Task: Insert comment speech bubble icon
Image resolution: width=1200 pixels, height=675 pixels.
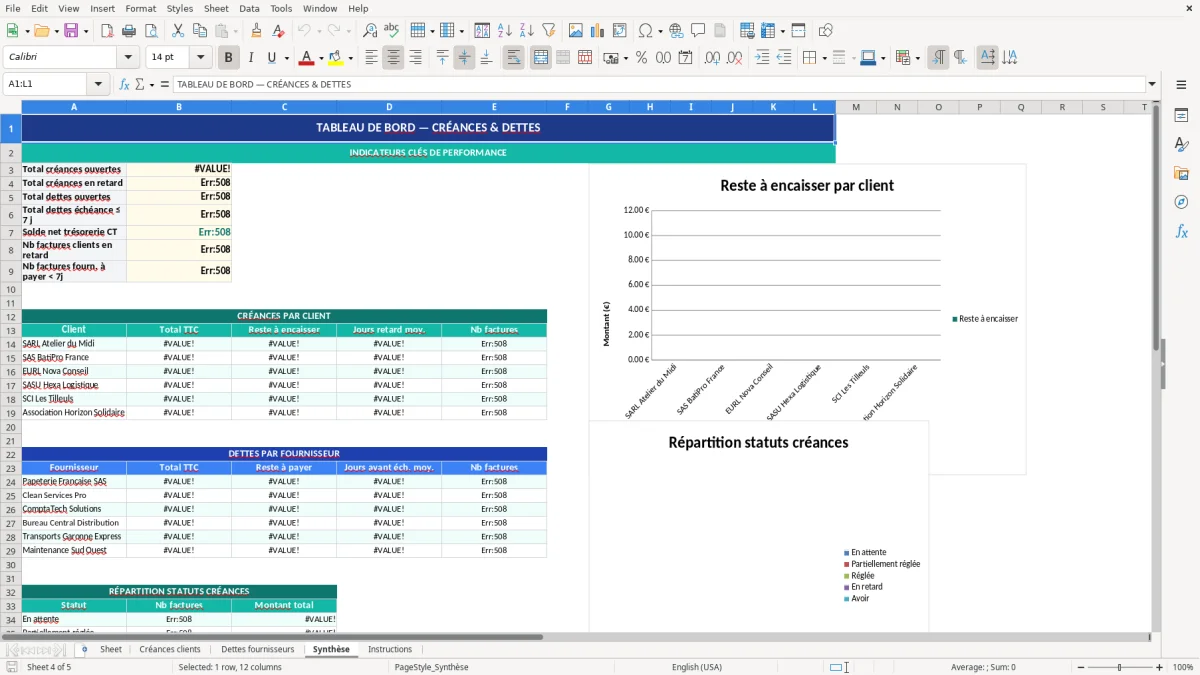Action: 698,31
